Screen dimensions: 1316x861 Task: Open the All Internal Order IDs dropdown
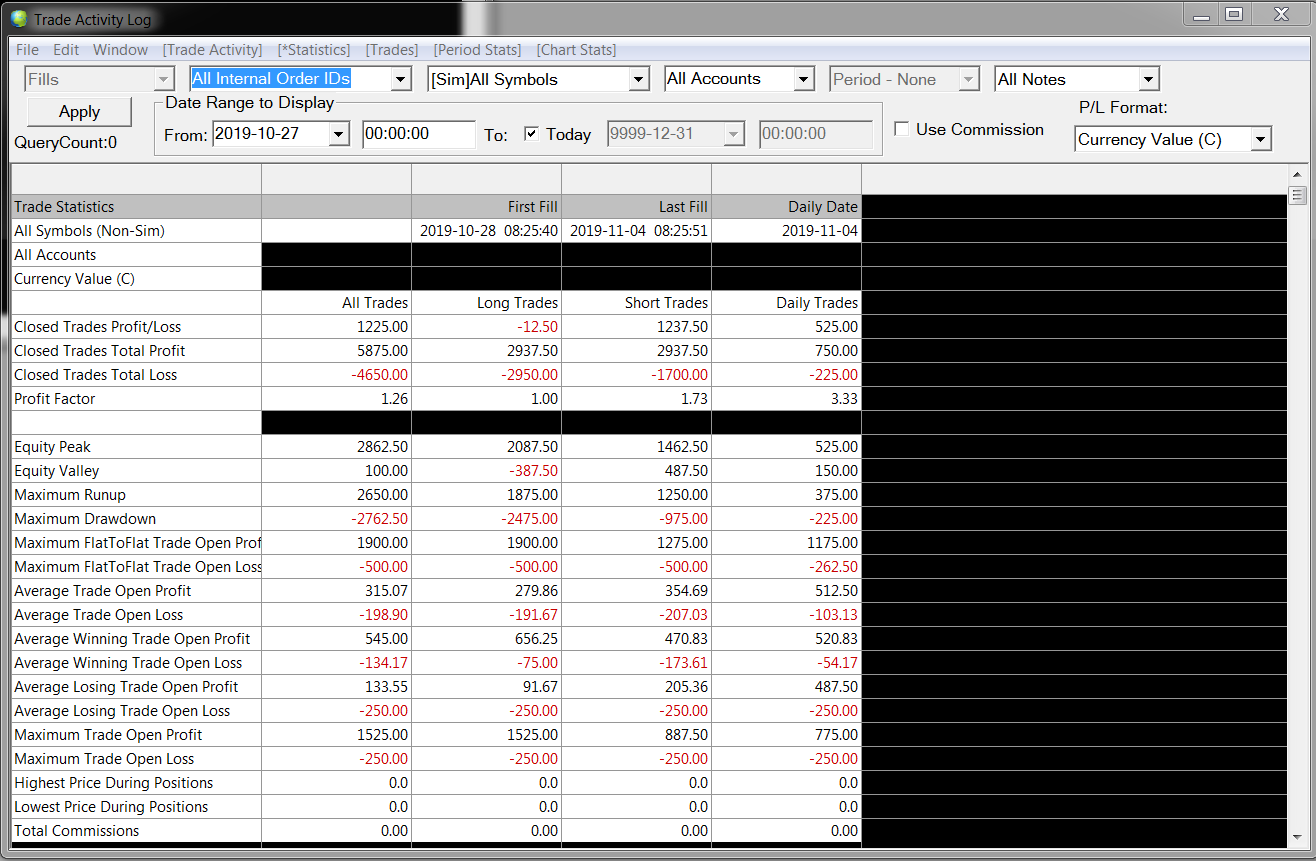(401, 79)
